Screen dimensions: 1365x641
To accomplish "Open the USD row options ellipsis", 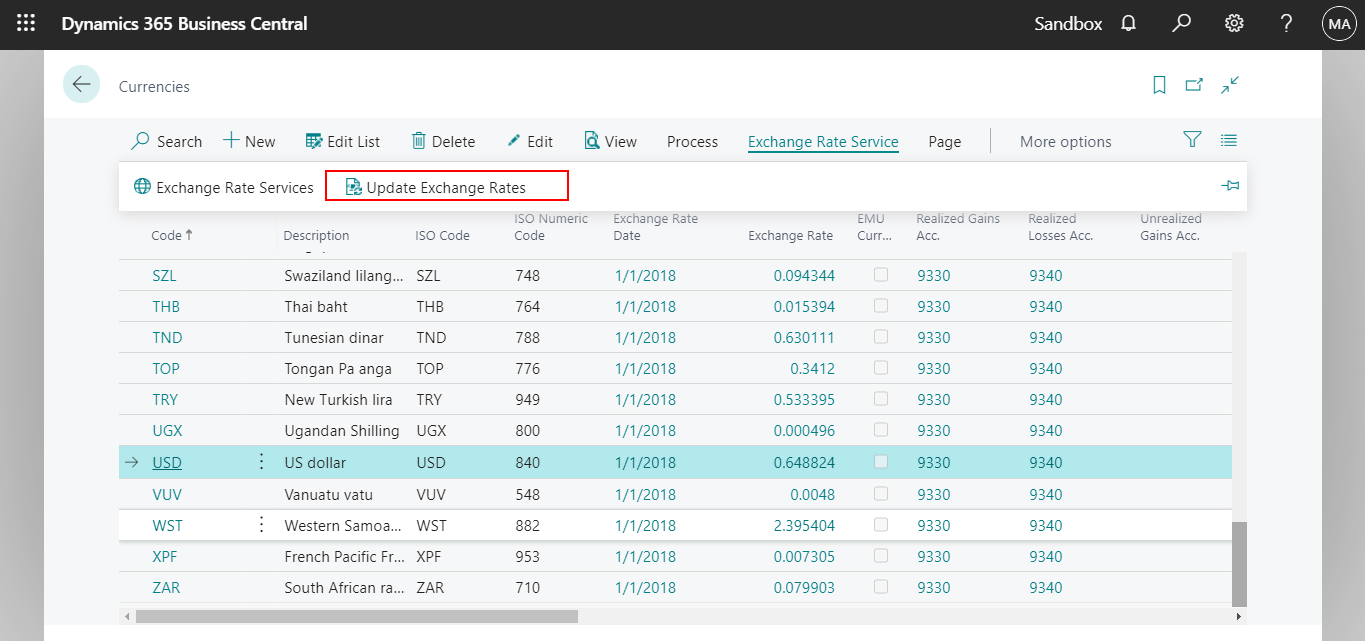I will pos(261,461).
